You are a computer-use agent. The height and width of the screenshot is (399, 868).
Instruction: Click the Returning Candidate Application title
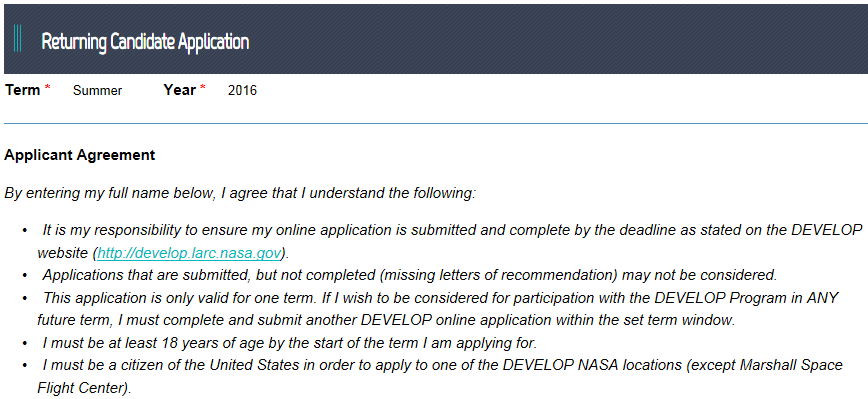click(x=145, y=42)
